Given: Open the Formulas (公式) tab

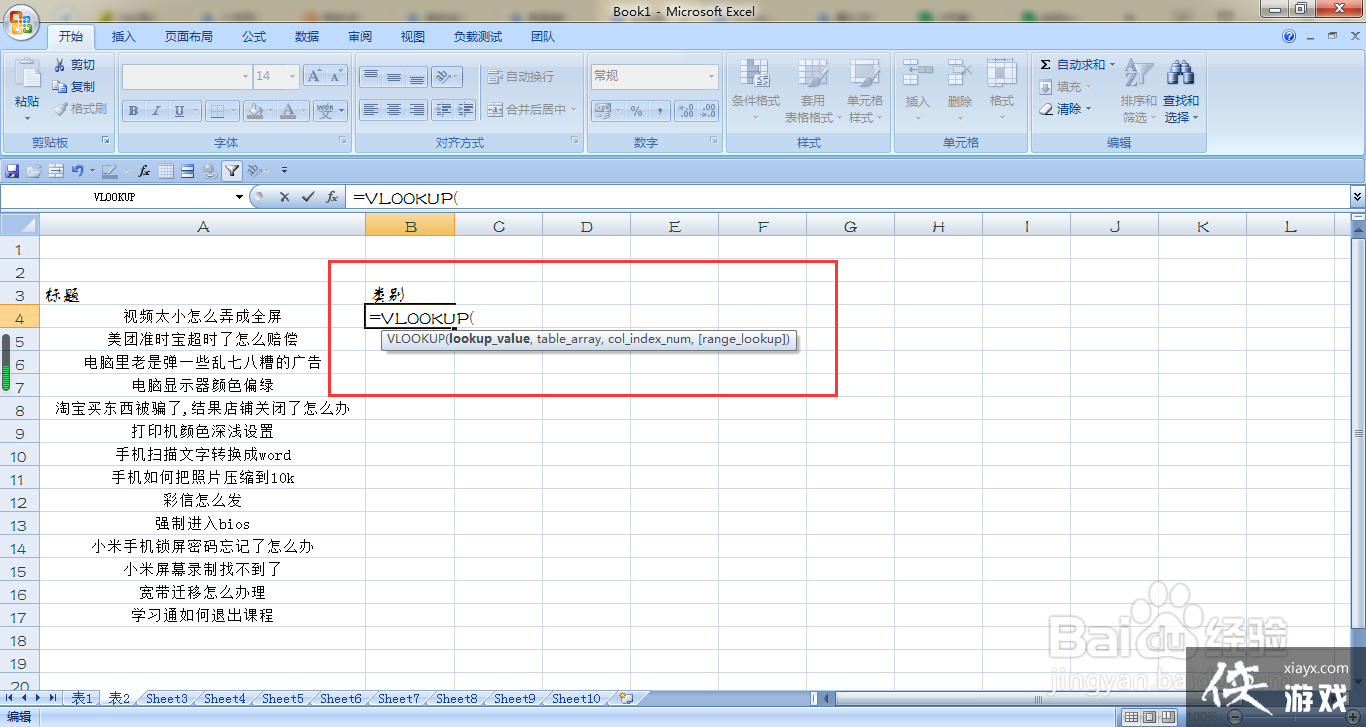Looking at the screenshot, I should pos(254,36).
